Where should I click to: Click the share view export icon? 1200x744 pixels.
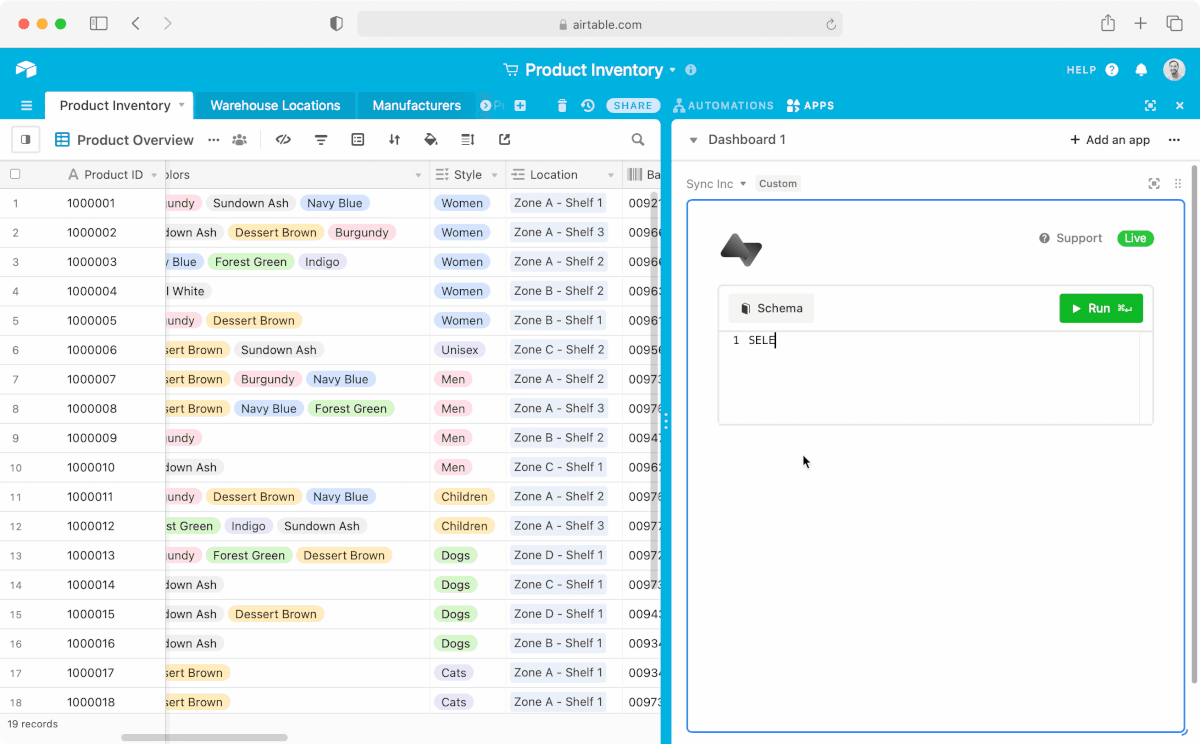[504, 140]
